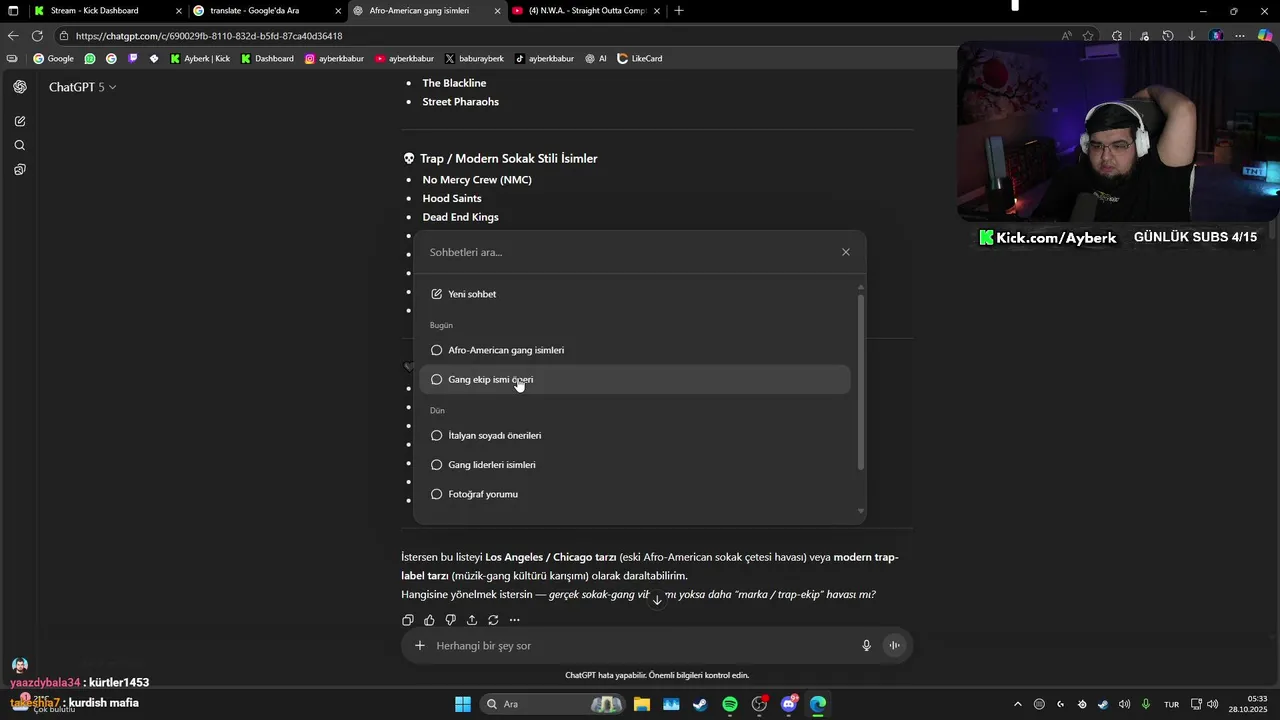Image resolution: width=1280 pixels, height=720 pixels.
Task: Click the share response icon
Action: [472, 620]
